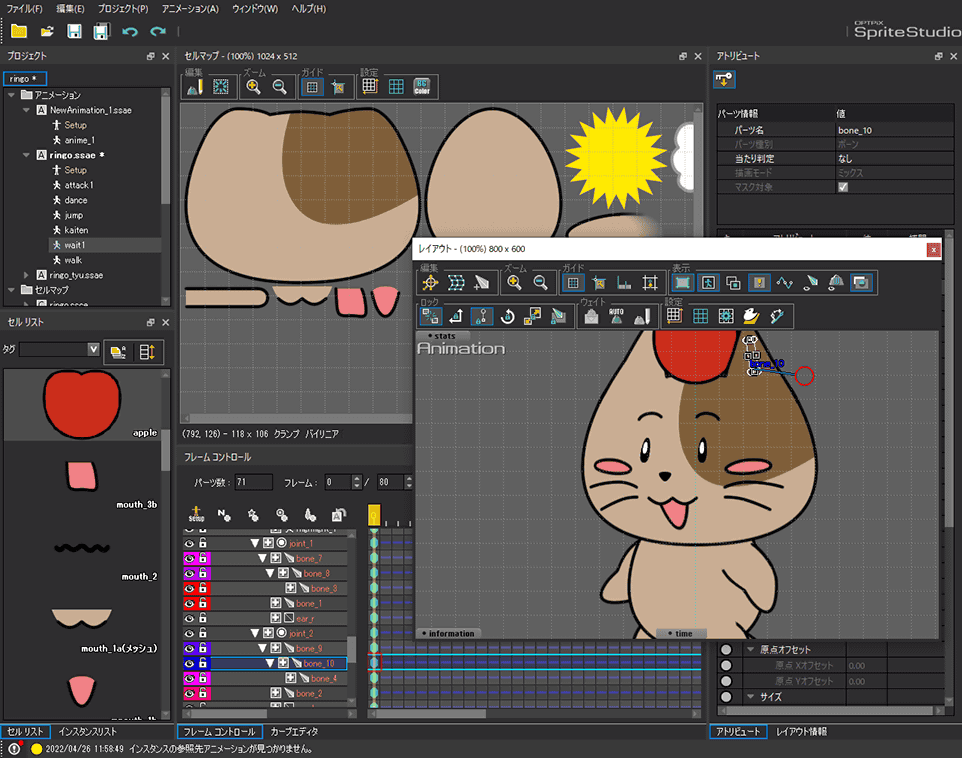Zoom out on the cell map

(x=280, y=87)
